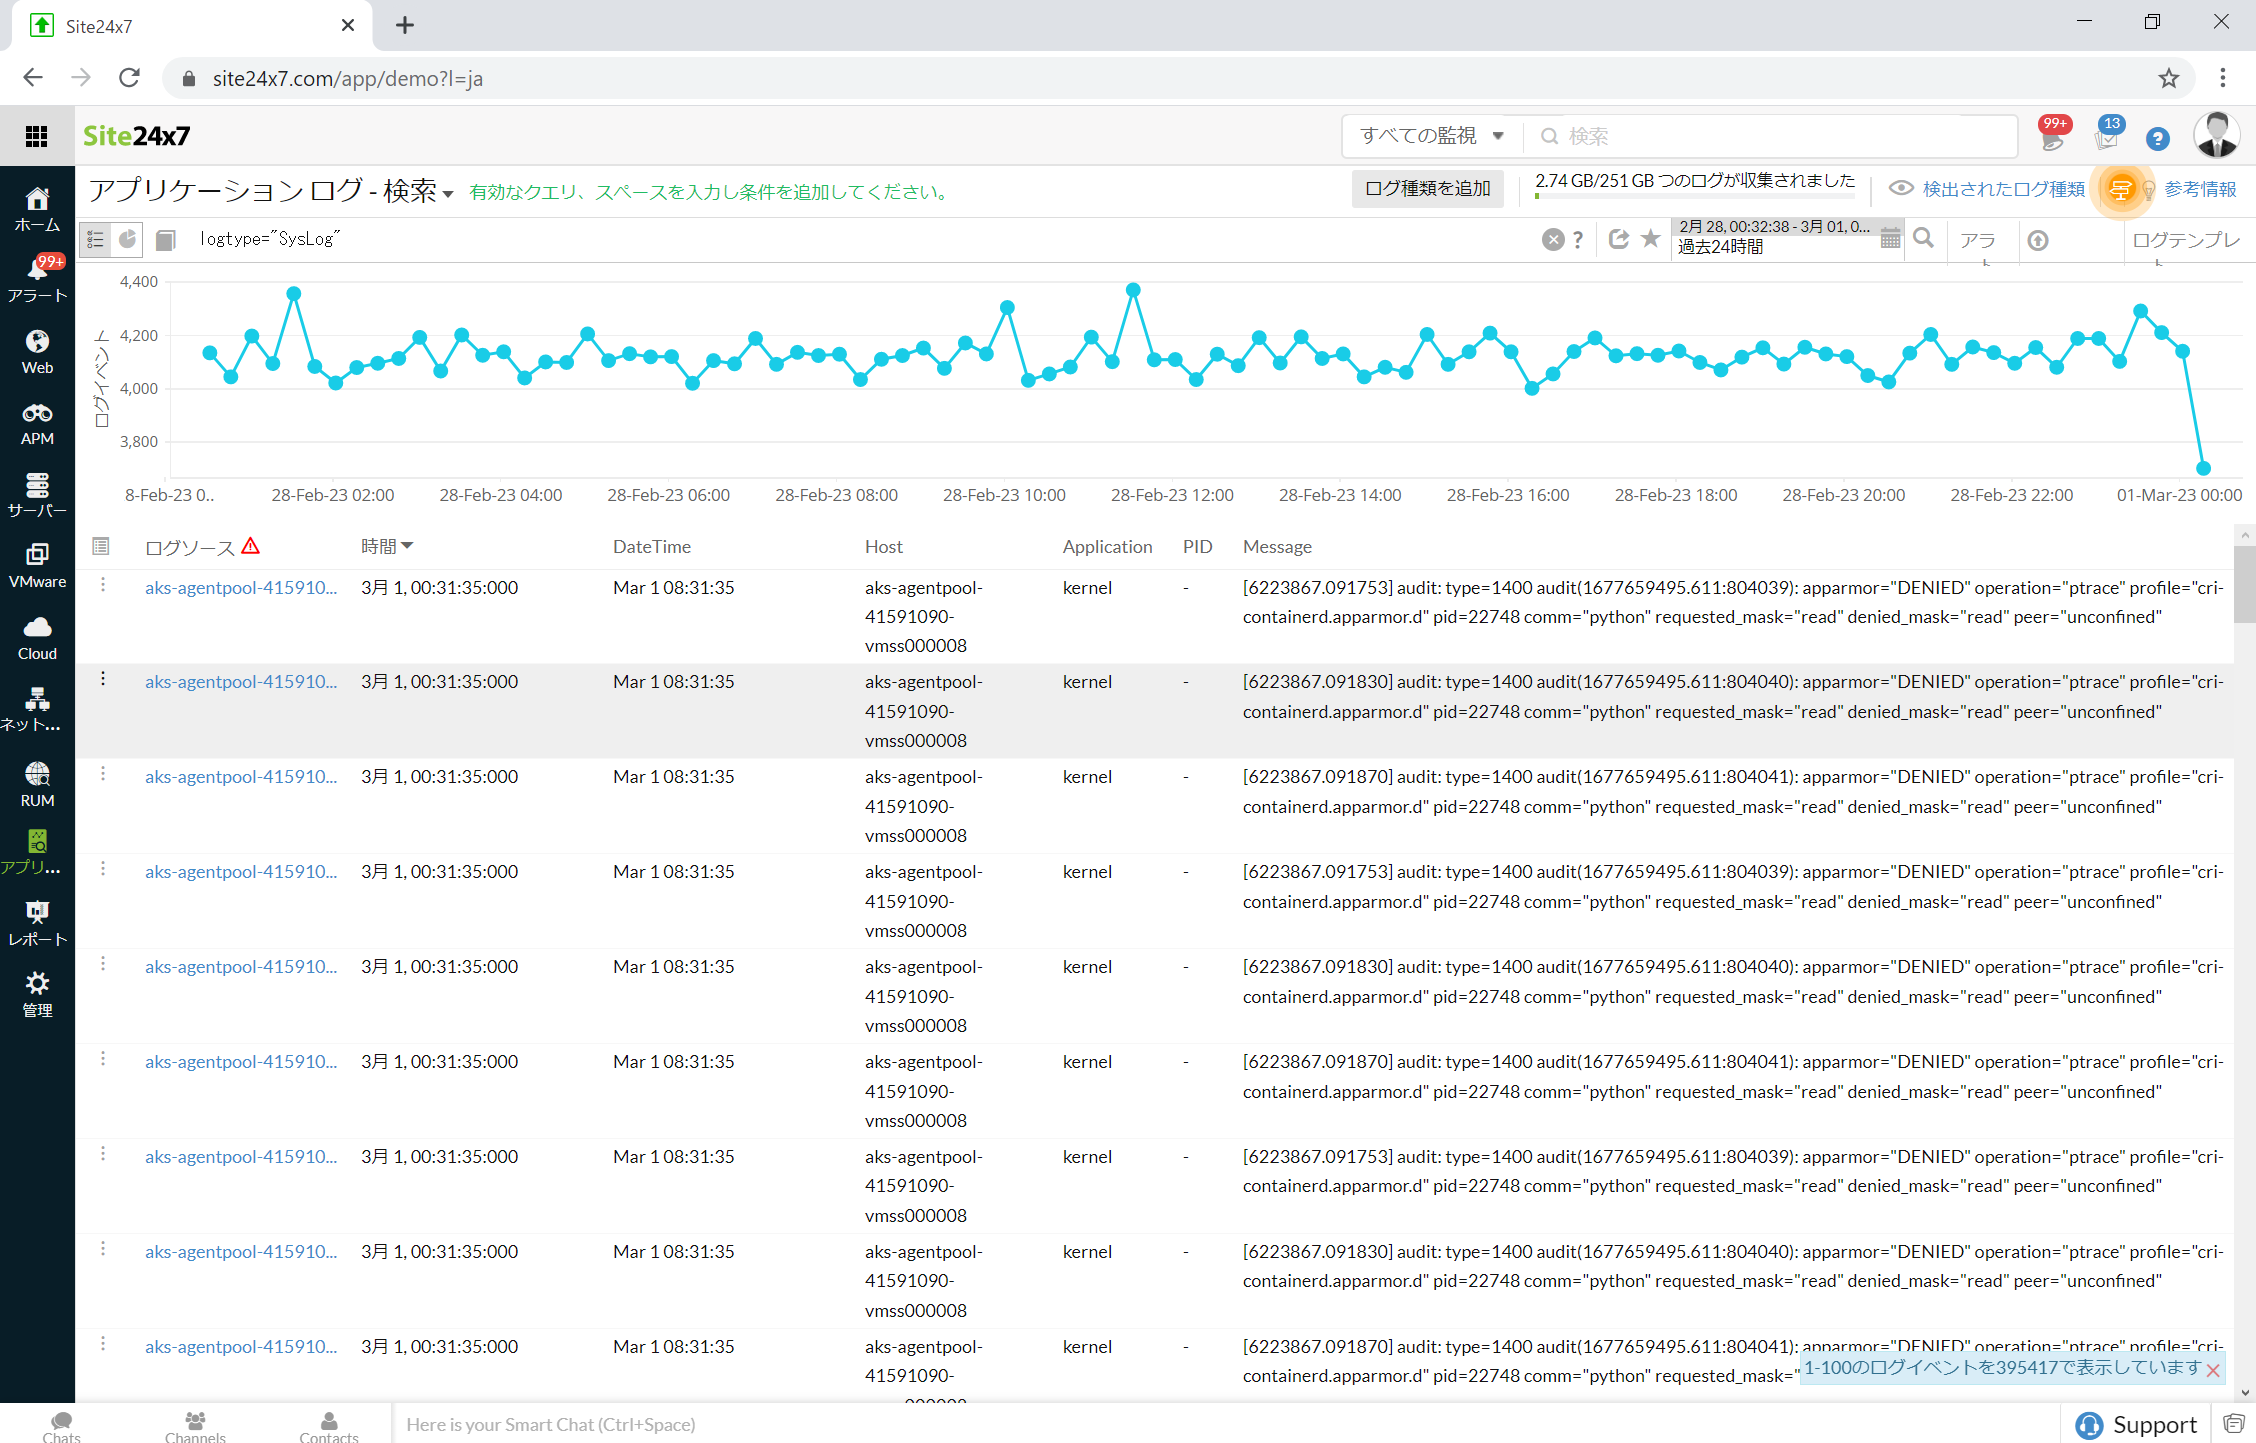This screenshot has width=2256, height=1443.
Task: Switch to pie chart view toggle
Action: tap(128, 239)
